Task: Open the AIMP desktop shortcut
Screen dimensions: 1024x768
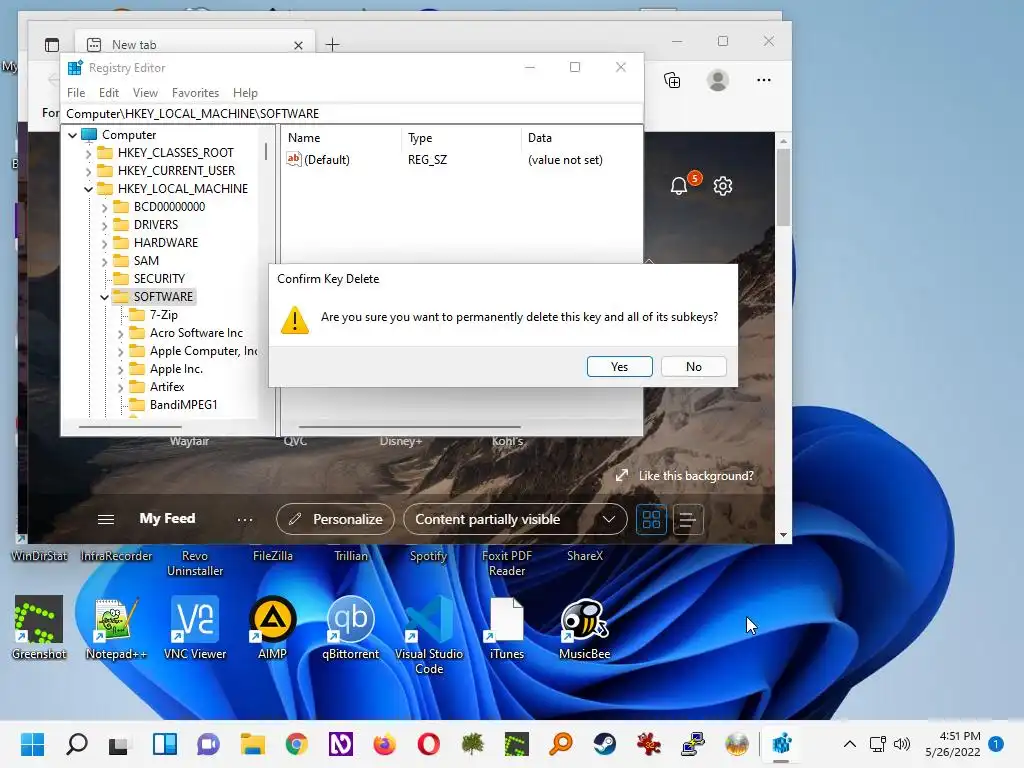Action: [272, 628]
